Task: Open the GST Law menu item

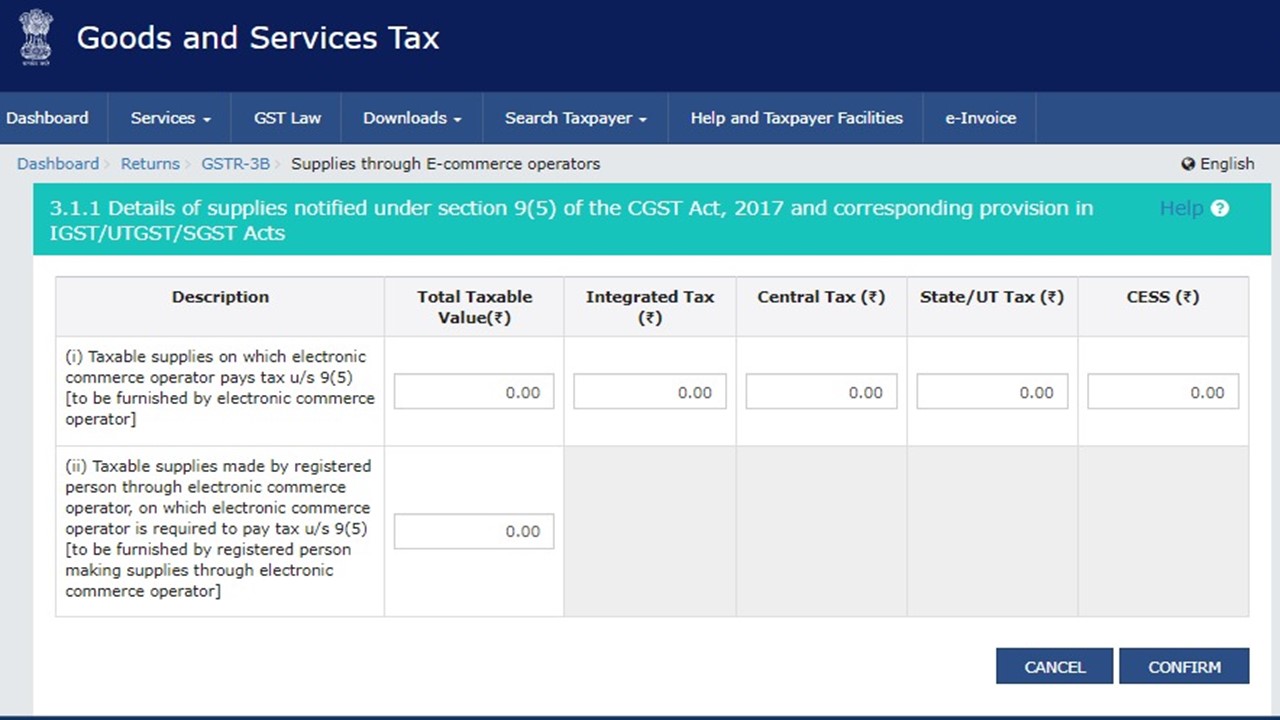Action: (x=287, y=118)
